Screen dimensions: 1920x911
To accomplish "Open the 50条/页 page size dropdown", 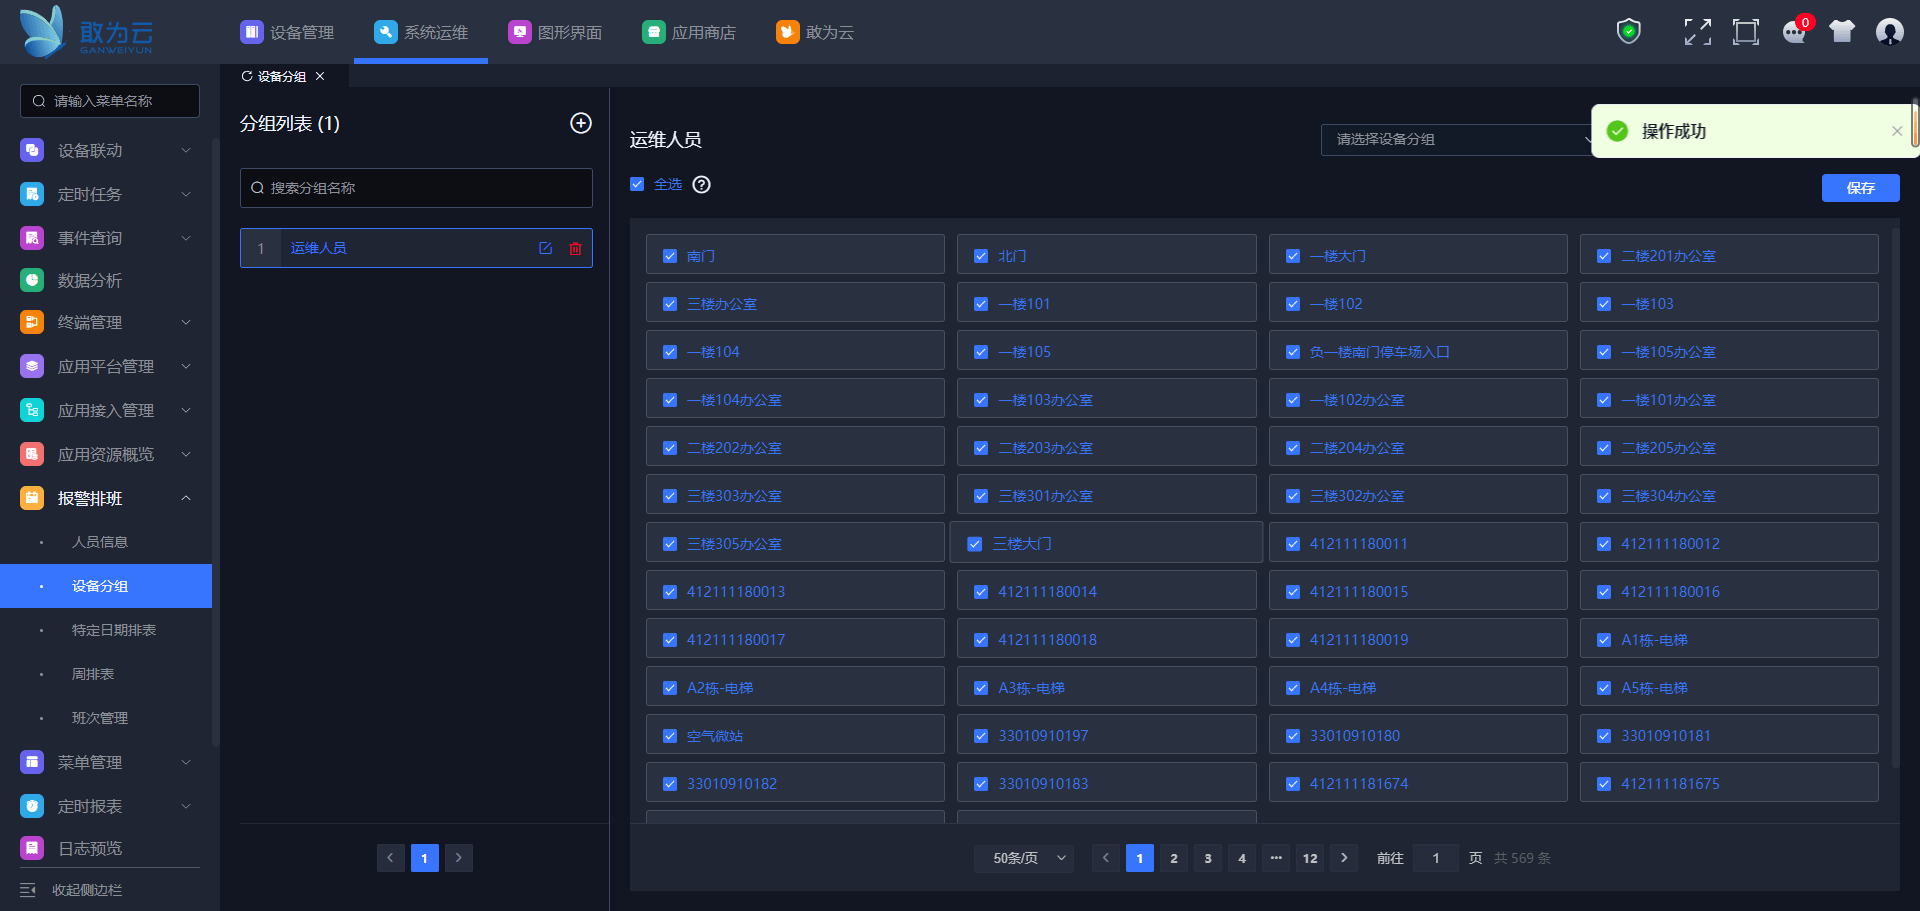I will coord(1024,858).
